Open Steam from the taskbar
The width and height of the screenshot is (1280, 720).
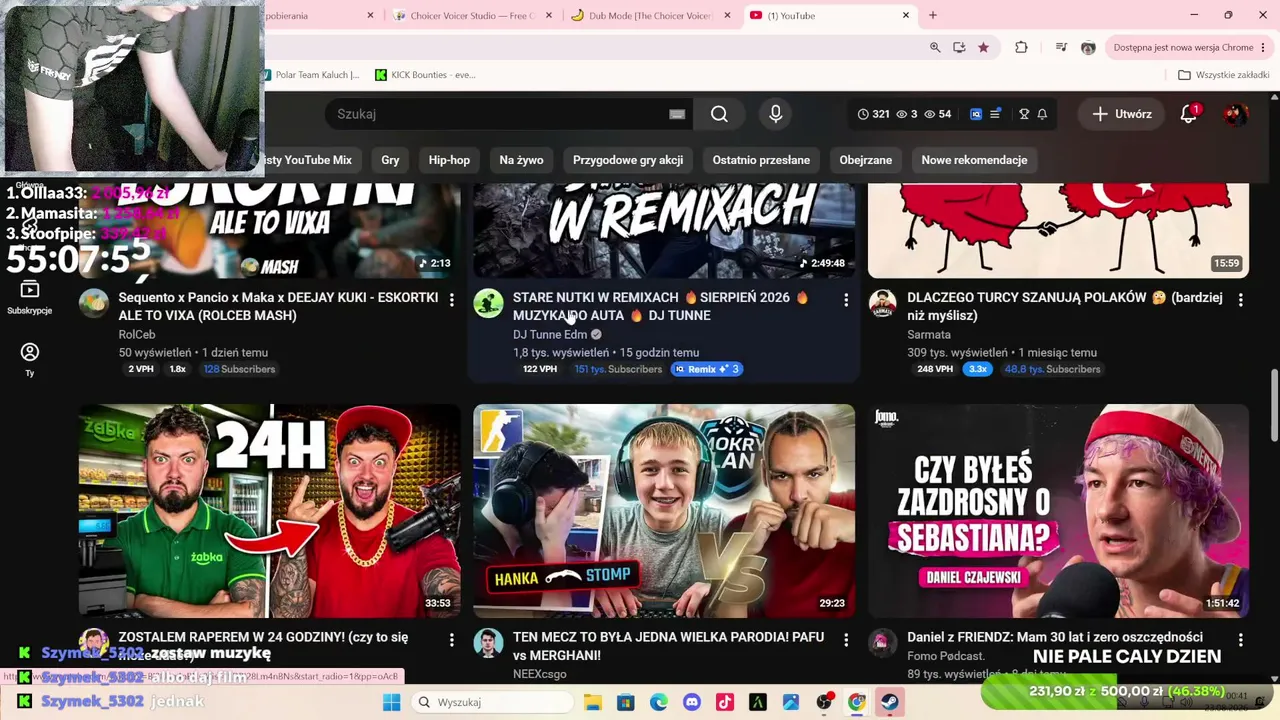click(x=889, y=702)
